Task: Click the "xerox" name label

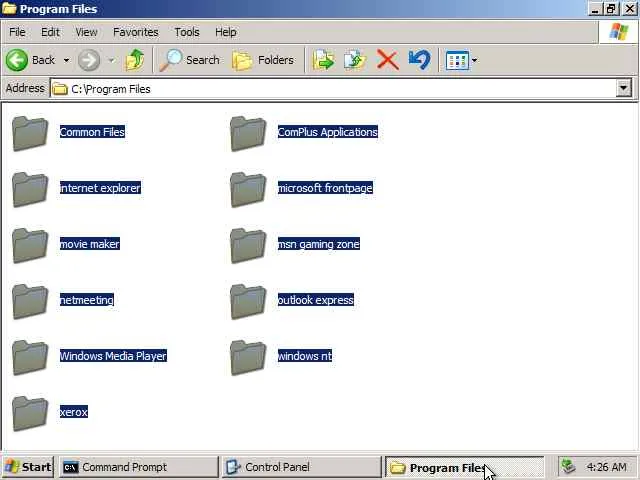Action: pyautogui.click(x=74, y=412)
